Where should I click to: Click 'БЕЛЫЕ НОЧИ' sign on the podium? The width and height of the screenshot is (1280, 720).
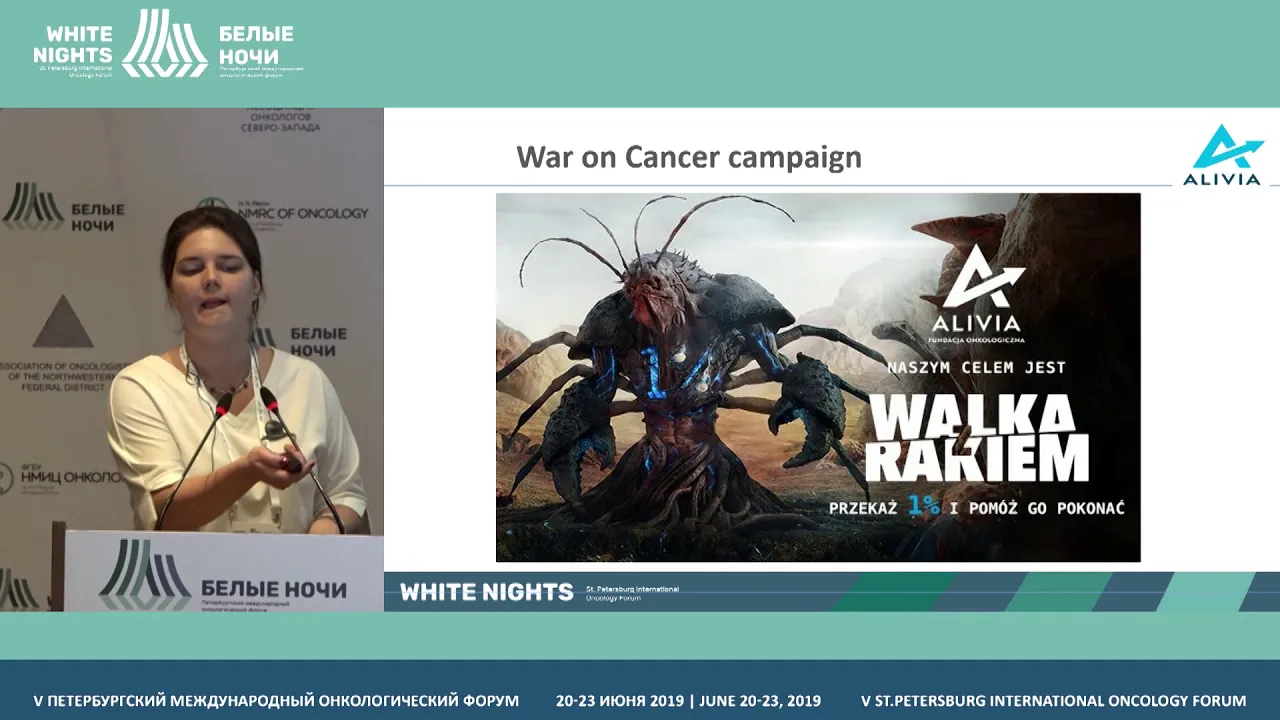tap(274, 588)
